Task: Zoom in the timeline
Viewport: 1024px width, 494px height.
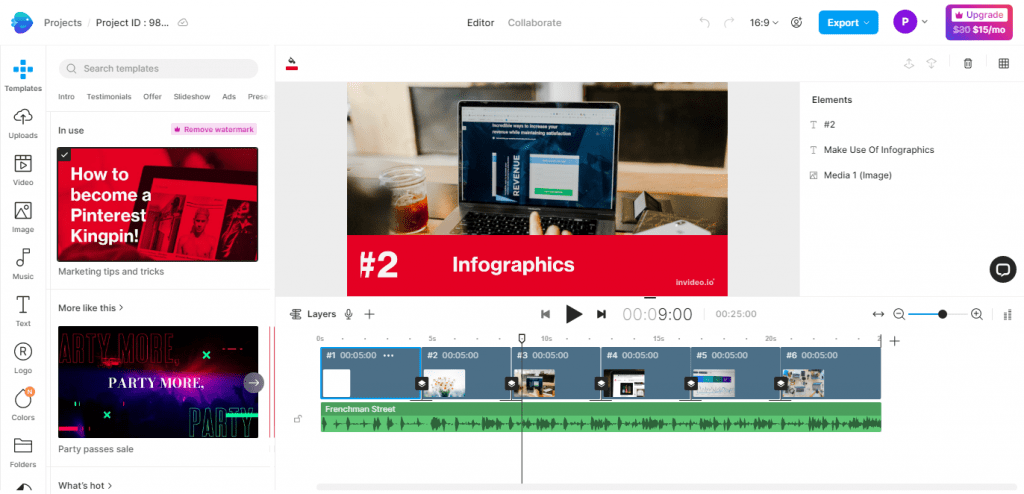Action: pyautogui.click(x=977, y=314)
